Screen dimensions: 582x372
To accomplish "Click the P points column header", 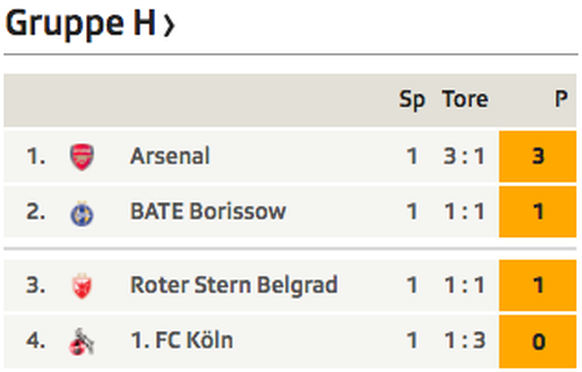I will pyautogui.click(x=561, y=99).
